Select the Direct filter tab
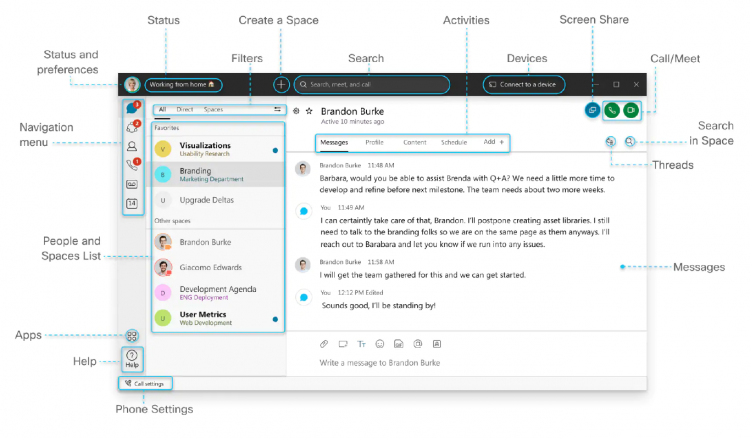 coord(185,109)
